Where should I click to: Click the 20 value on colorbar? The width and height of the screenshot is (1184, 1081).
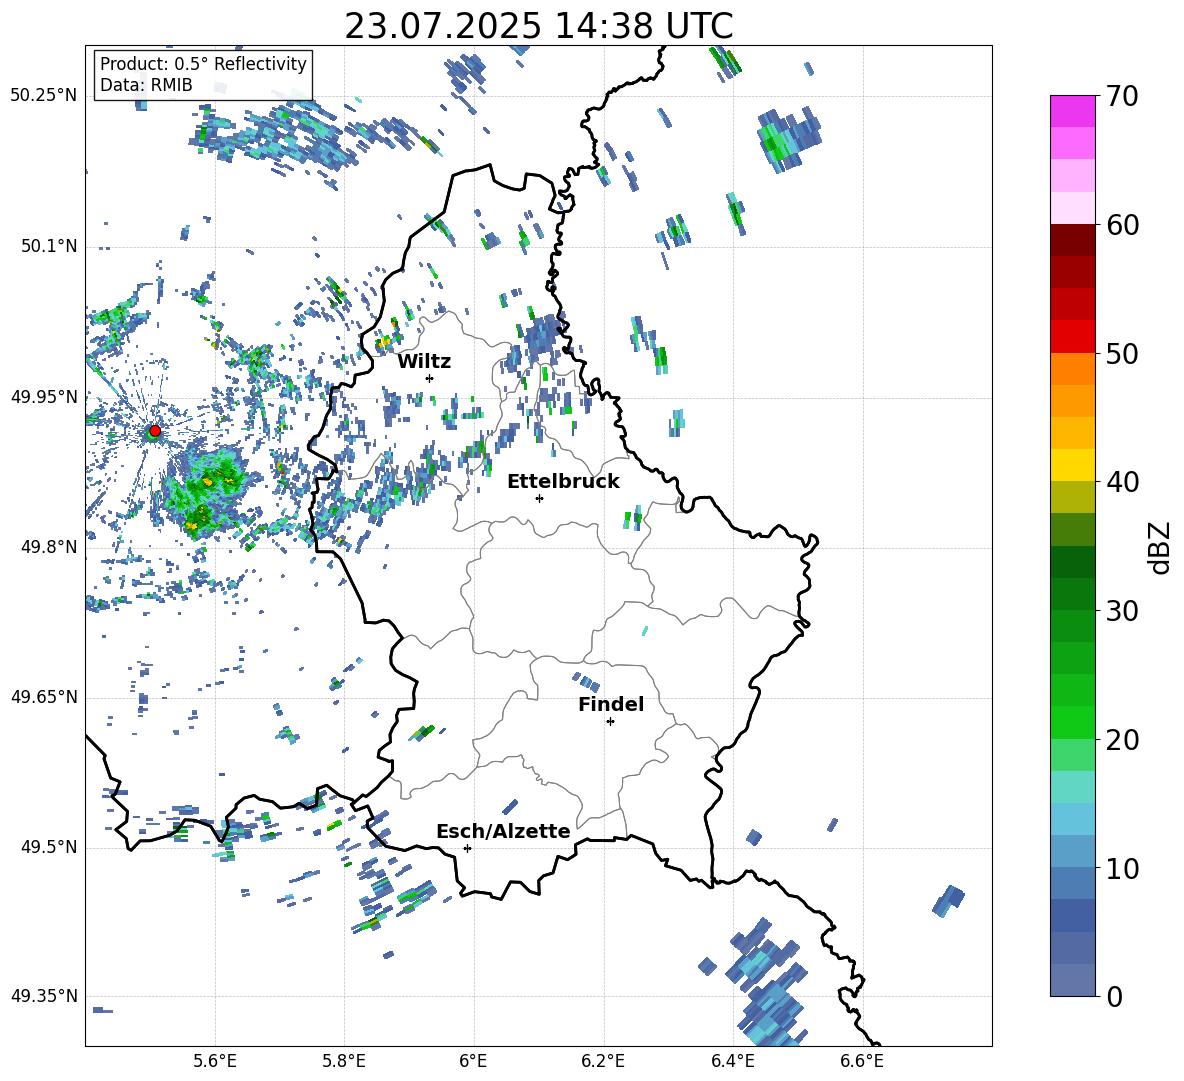tap(1122, 740)
